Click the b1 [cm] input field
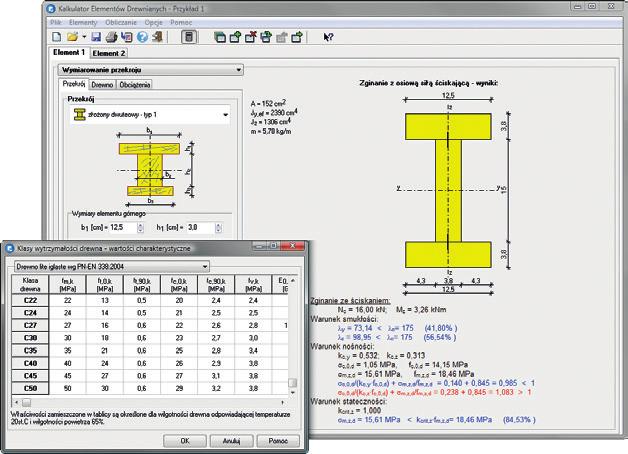This screenshot has width=628, height=454. coord(123,227)
